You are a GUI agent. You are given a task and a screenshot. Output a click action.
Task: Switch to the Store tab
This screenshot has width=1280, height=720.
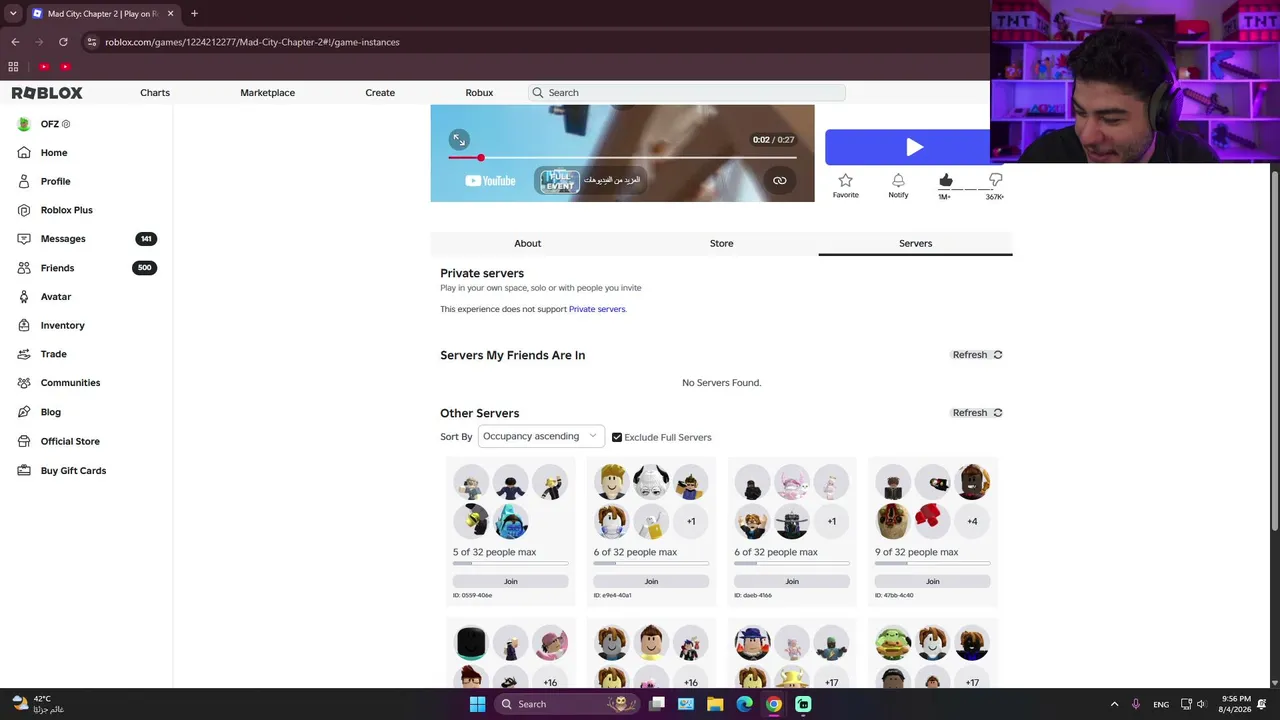tap(721, 243)
